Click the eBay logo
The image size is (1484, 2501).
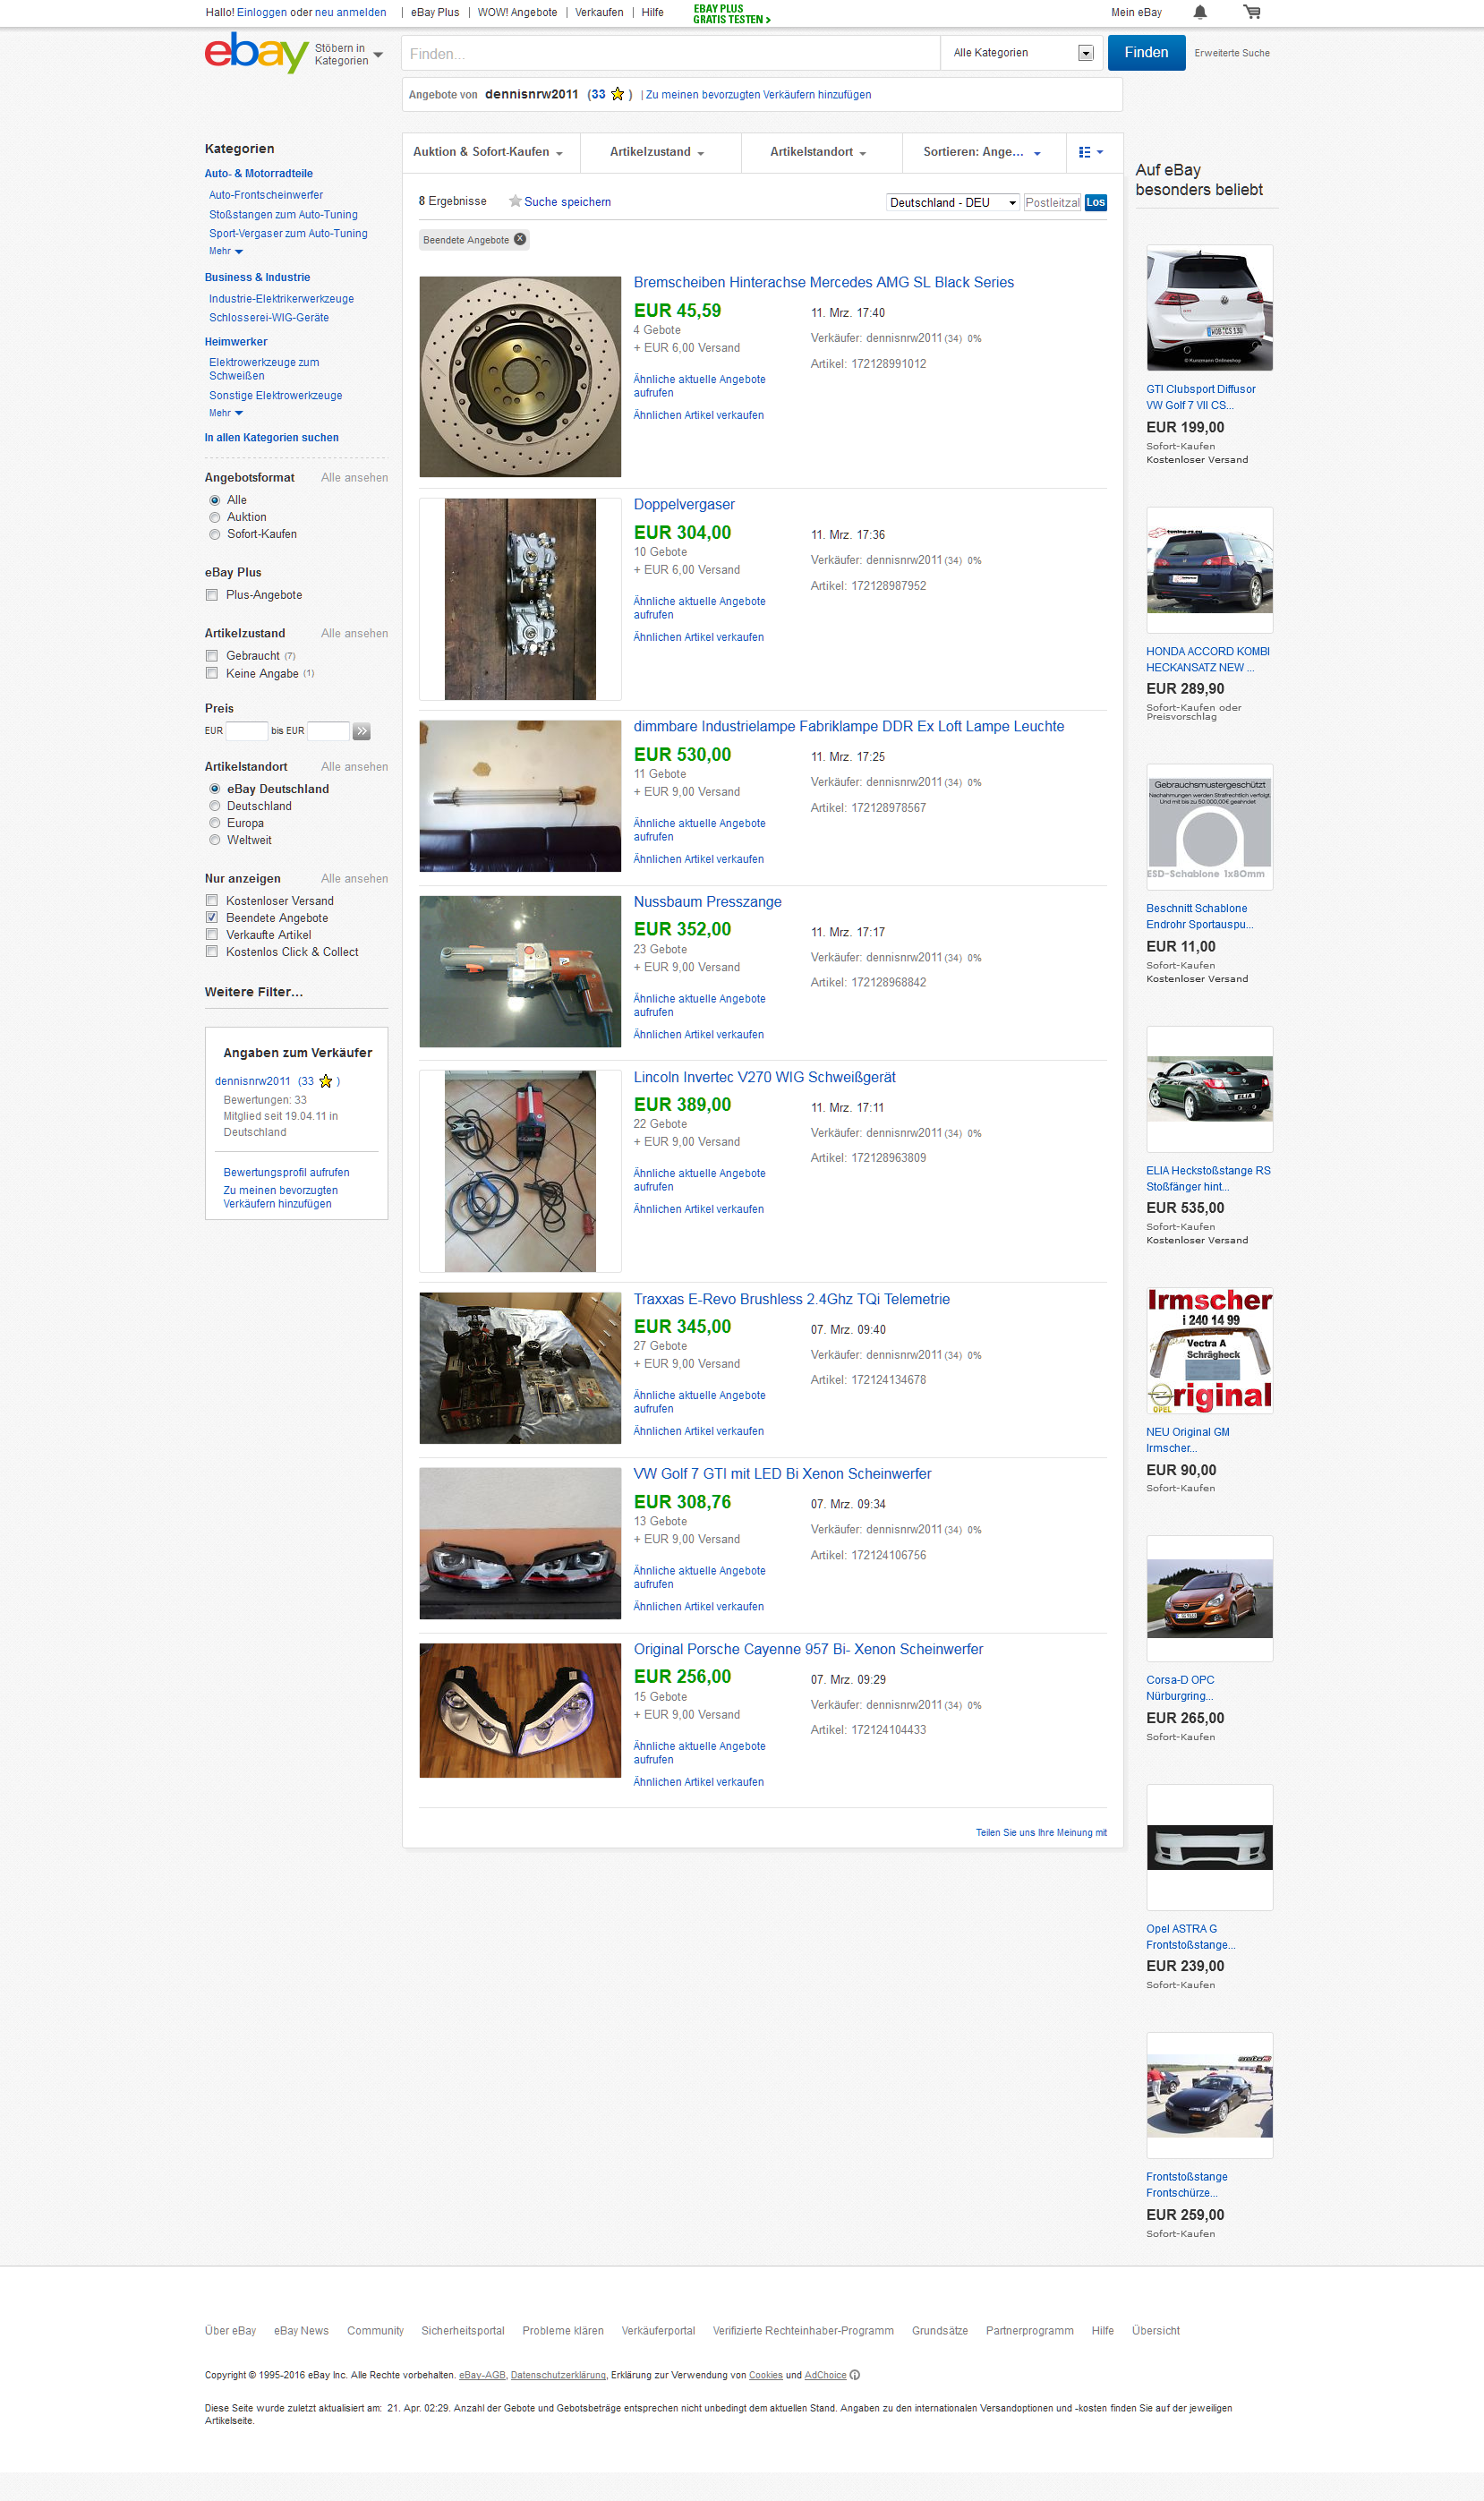click(x=256, y=52)
